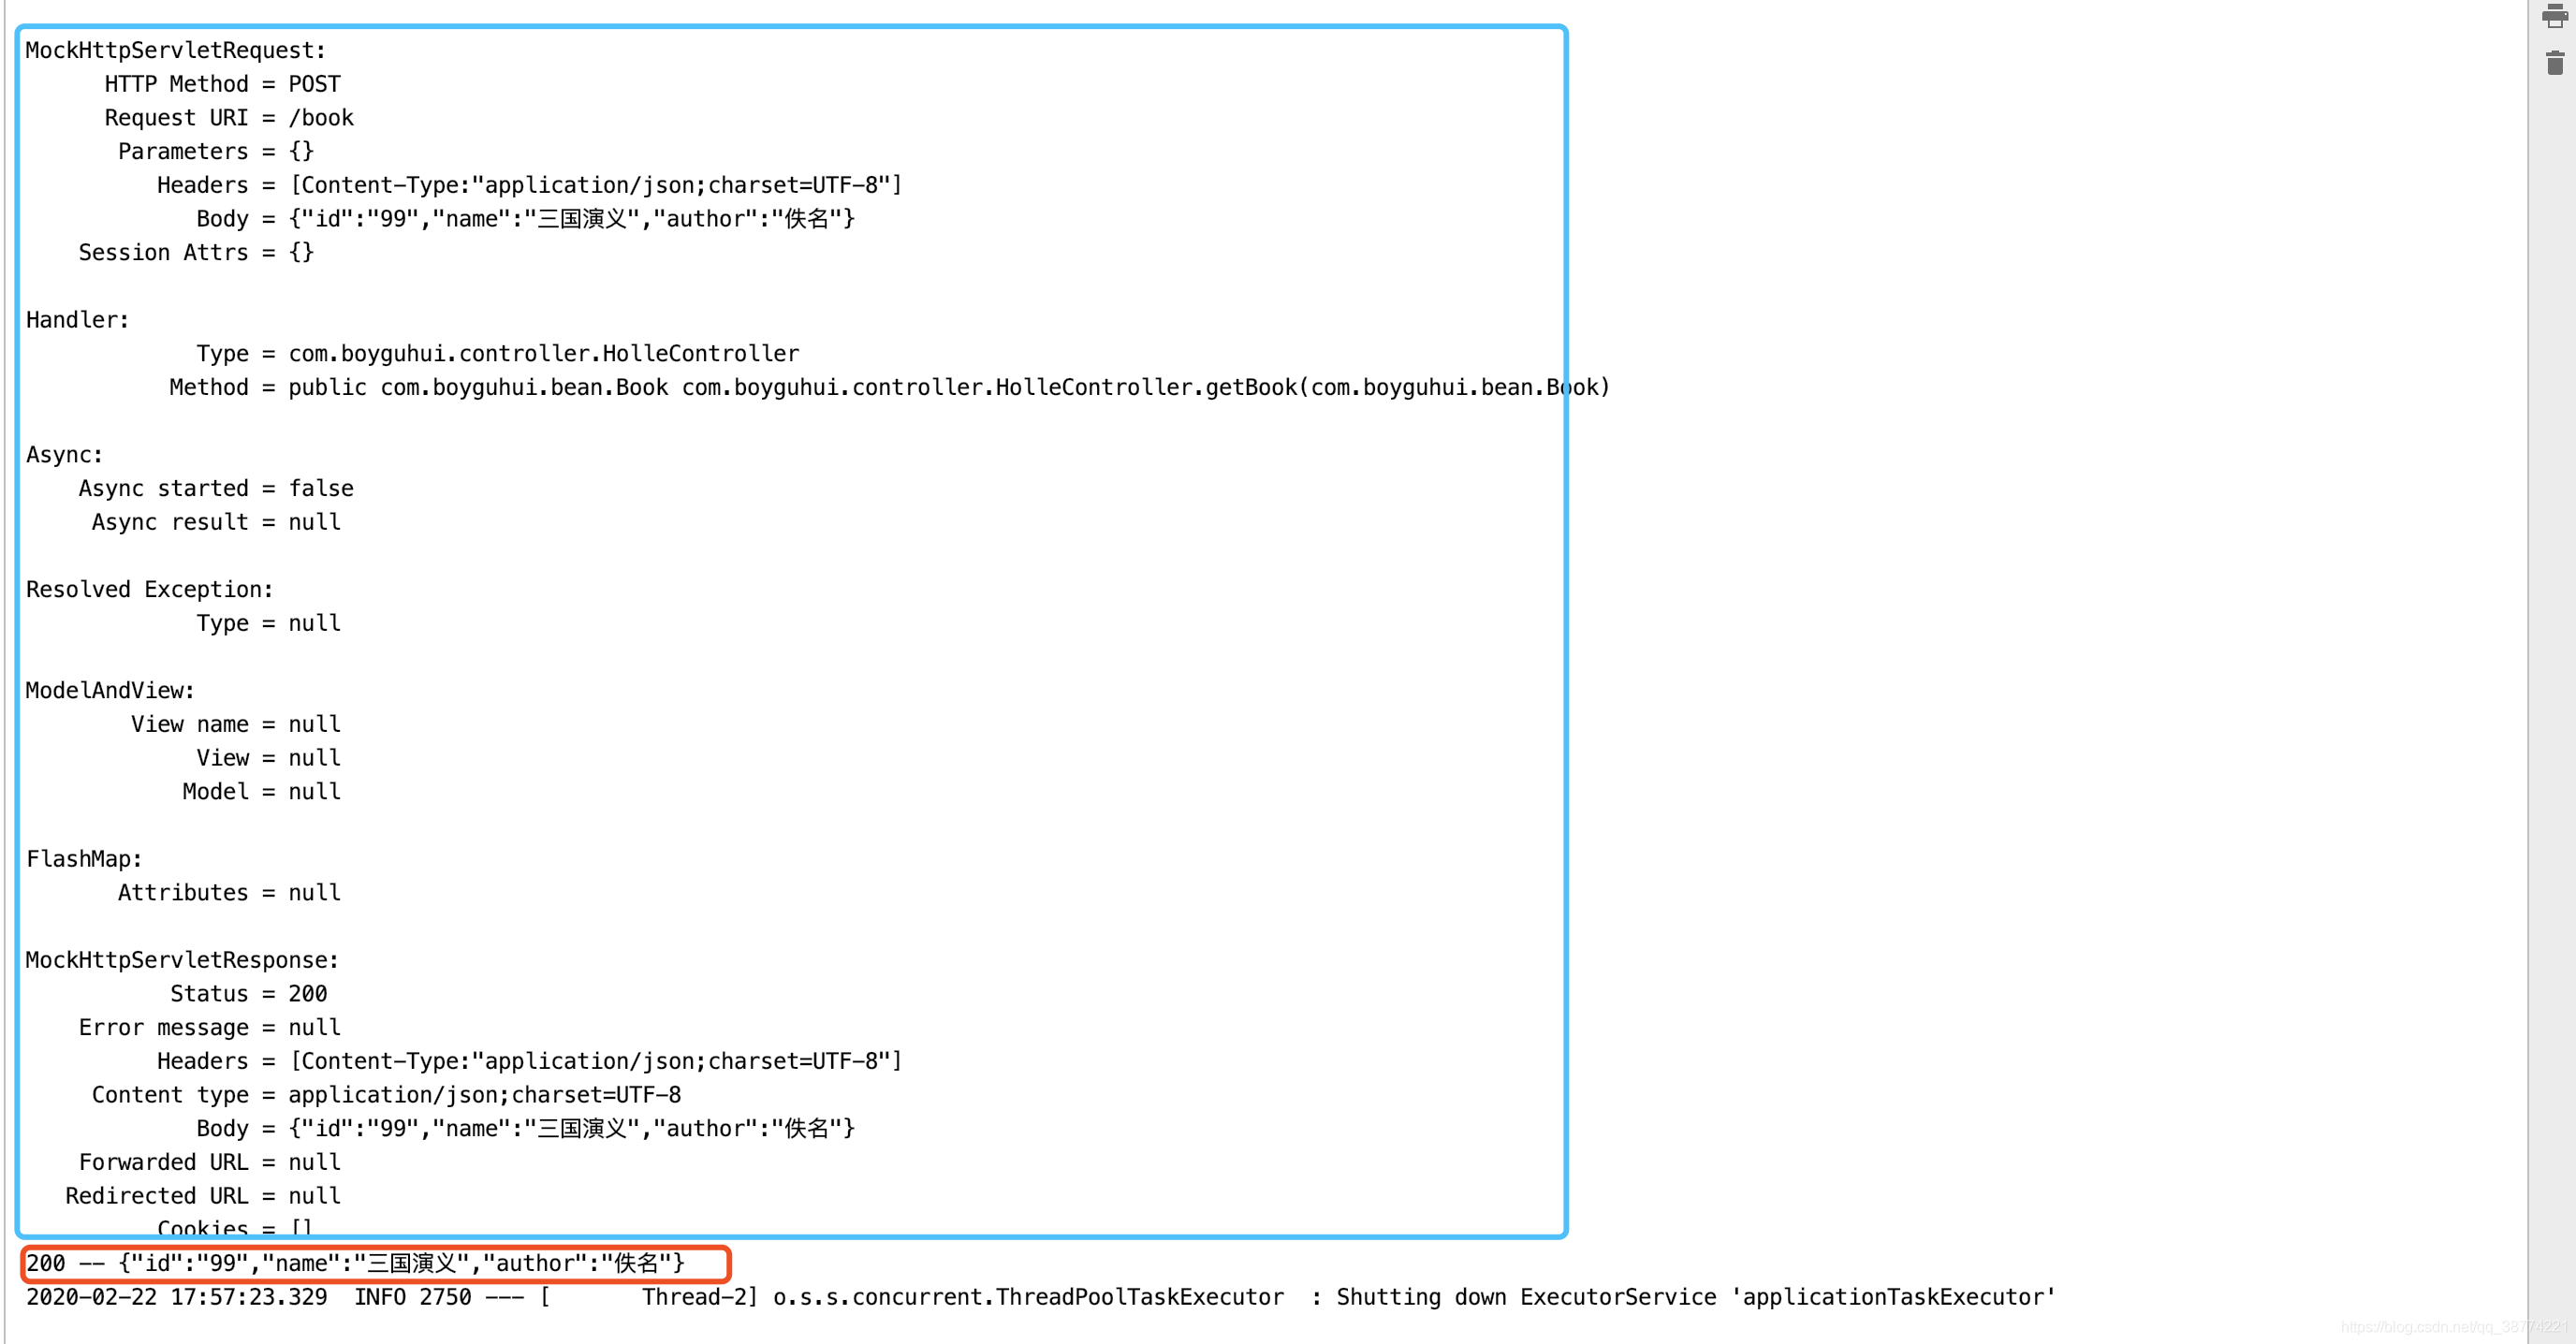Image resolution: width=2576 pixels, height=1344 pixels.
Task: Select the response body JSON text
Action: 571,1128
